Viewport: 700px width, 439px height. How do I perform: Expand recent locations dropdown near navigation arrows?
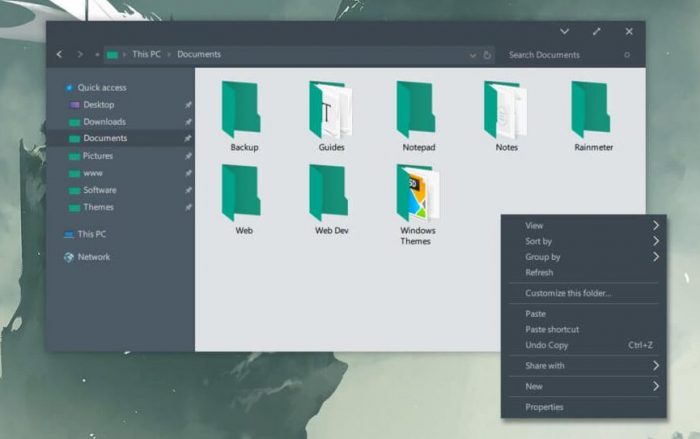click(97, 55)
